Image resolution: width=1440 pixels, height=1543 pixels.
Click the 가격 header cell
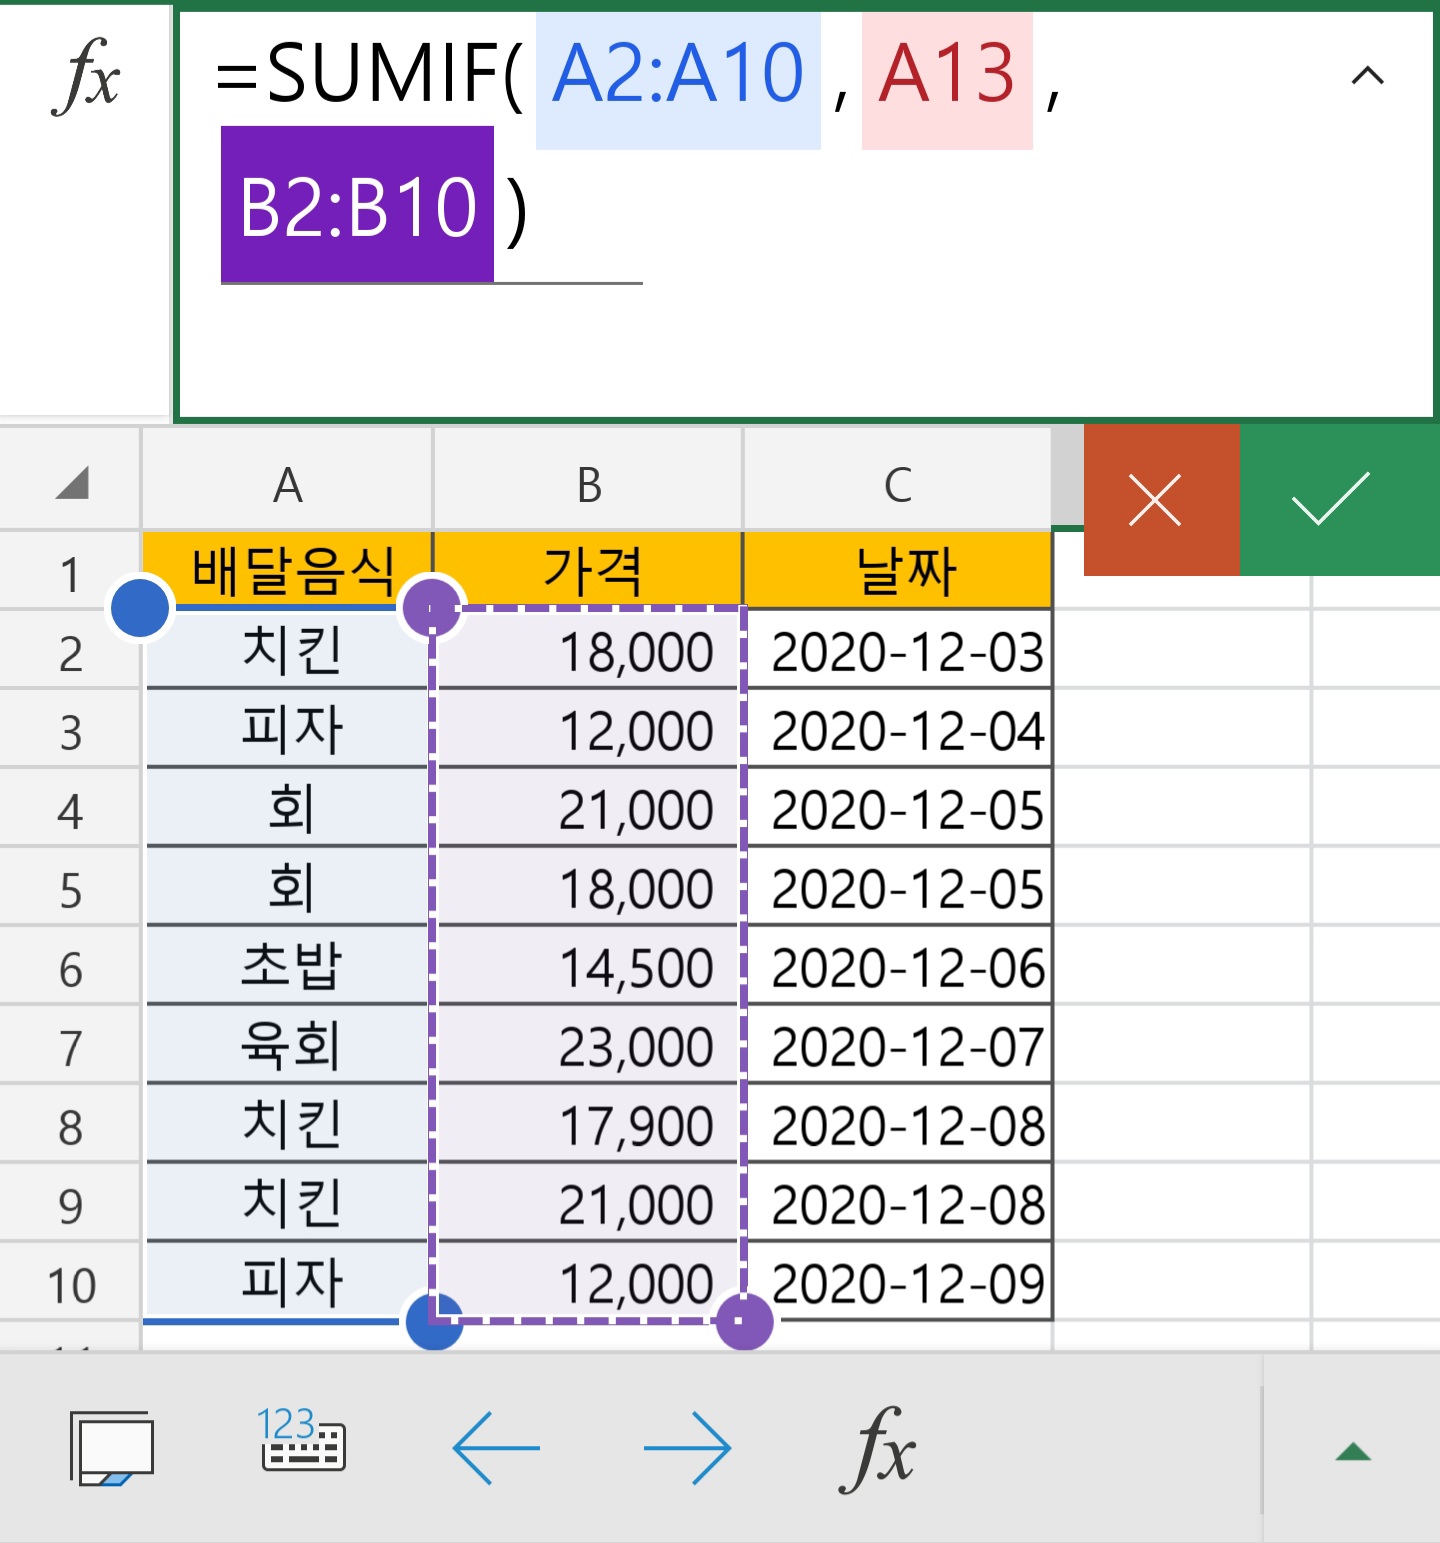[589, 571]
